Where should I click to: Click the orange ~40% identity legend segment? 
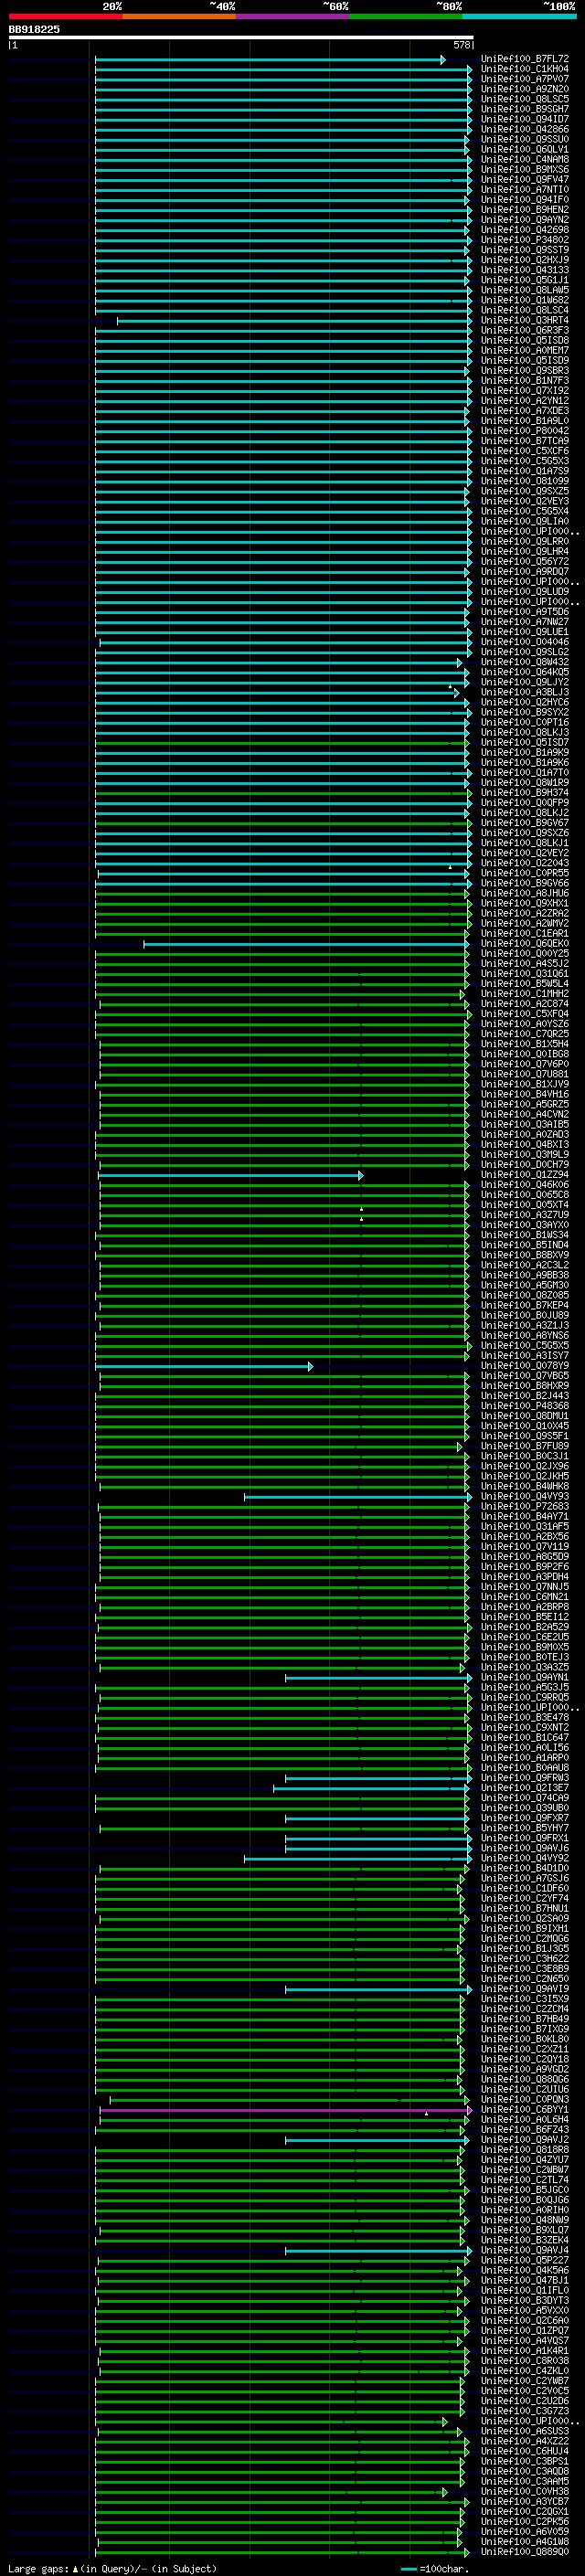click(179, 16)
